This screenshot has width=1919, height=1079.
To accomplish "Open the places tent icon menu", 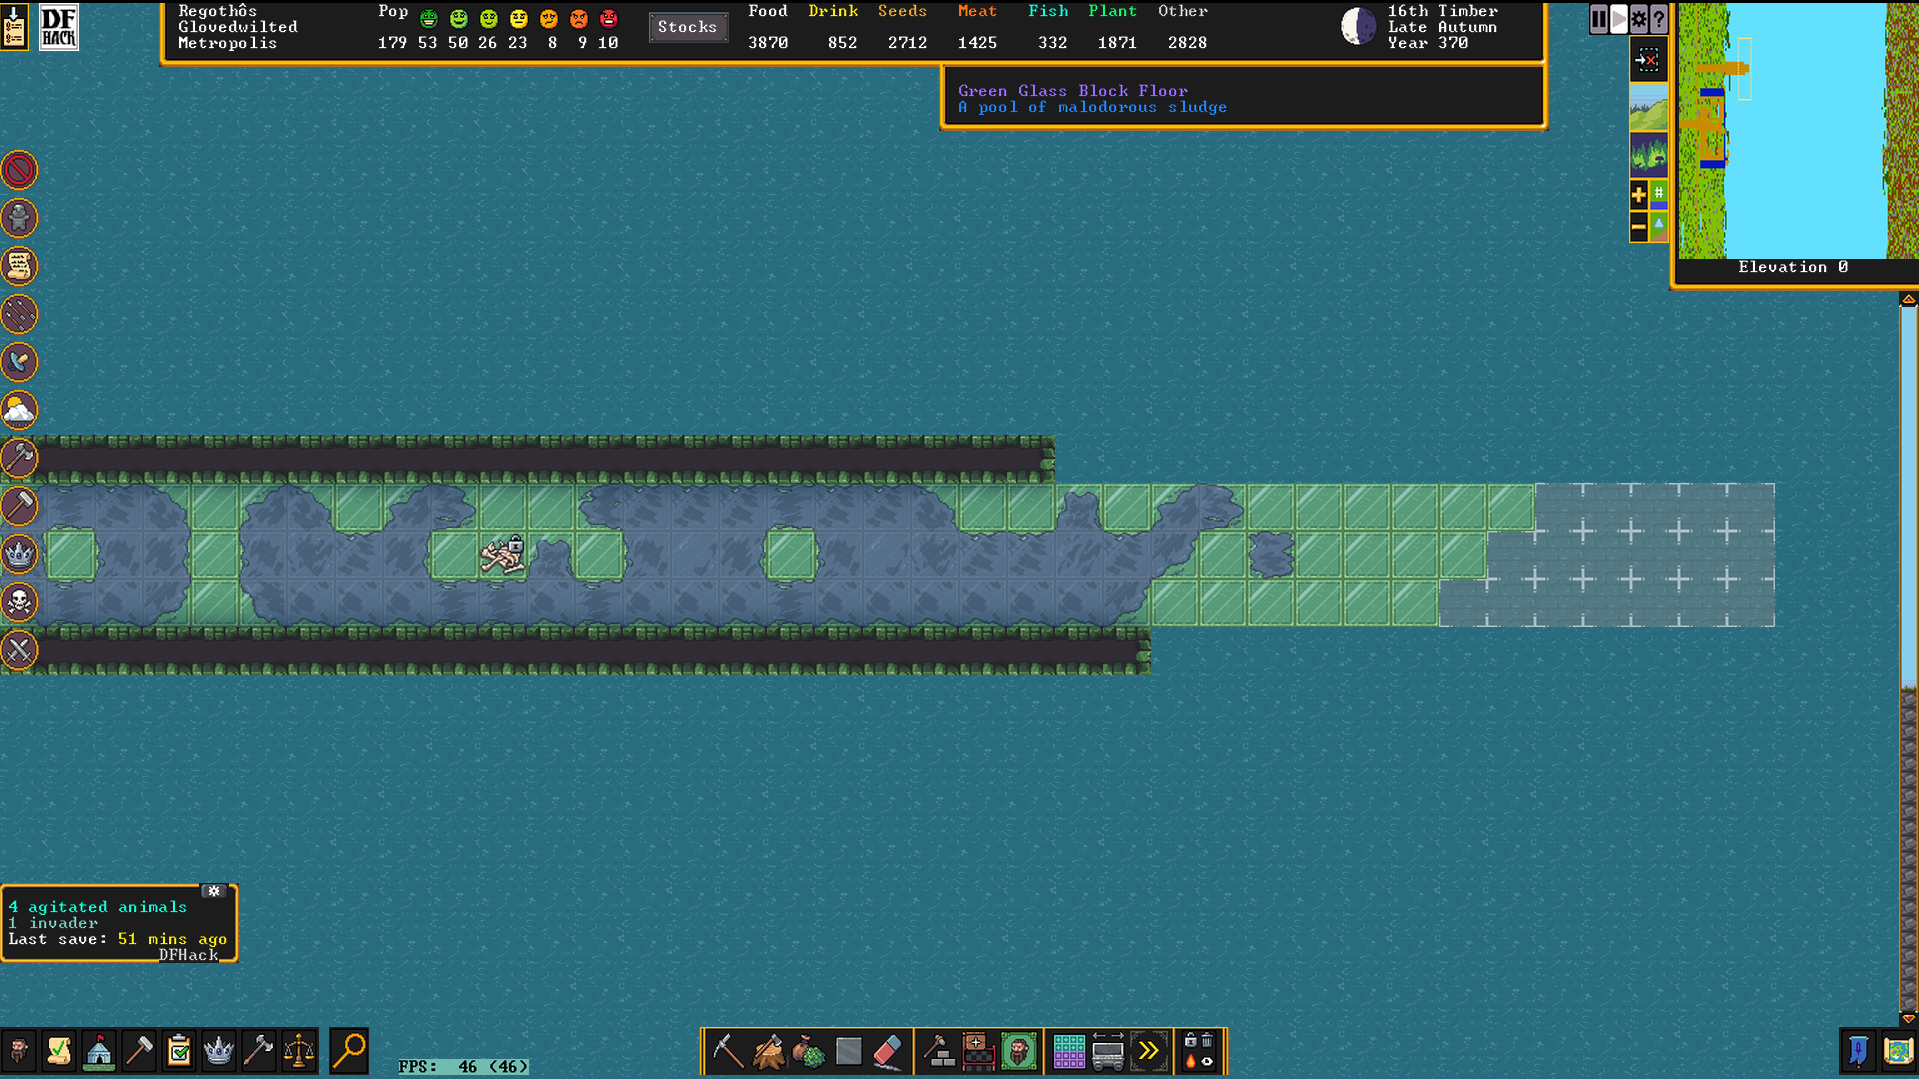I will [x=99, y=1051].
